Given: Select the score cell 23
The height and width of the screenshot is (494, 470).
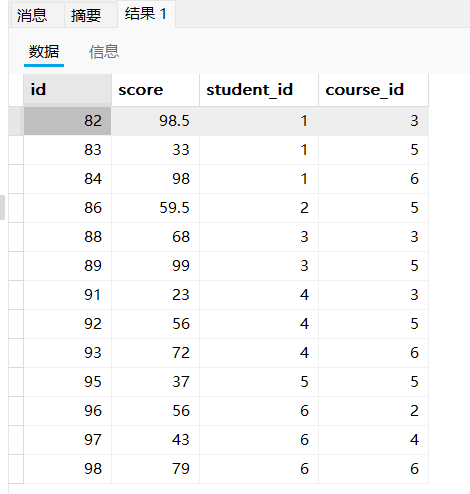Looking at the screenshot, I should (x=155, y=295).
